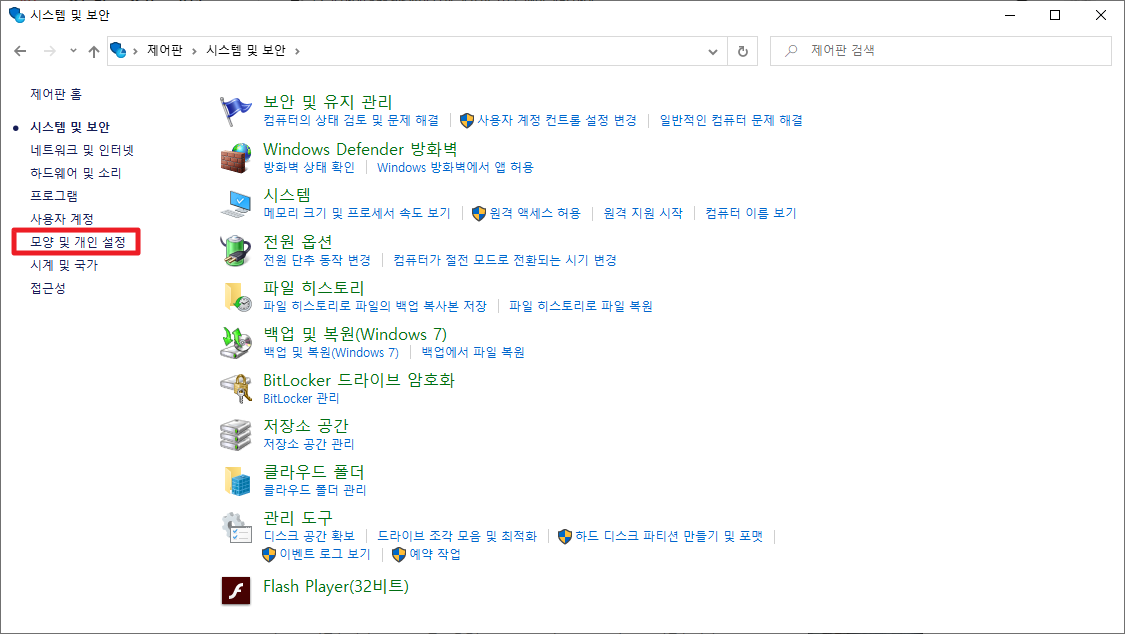The height and width of the screenshot is (634, 1125).
Task: Click 일반적인 컴퓨터 문제 해결
Action: tap(731, 120)
